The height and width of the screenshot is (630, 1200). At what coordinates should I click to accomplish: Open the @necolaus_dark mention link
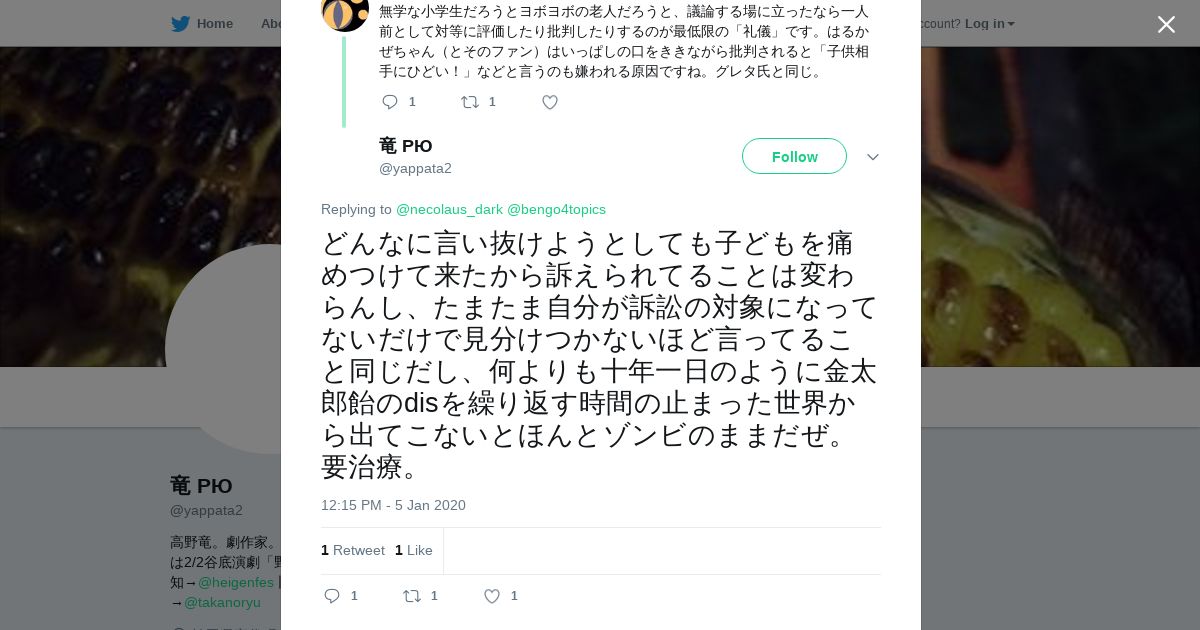tap(449, 209)
